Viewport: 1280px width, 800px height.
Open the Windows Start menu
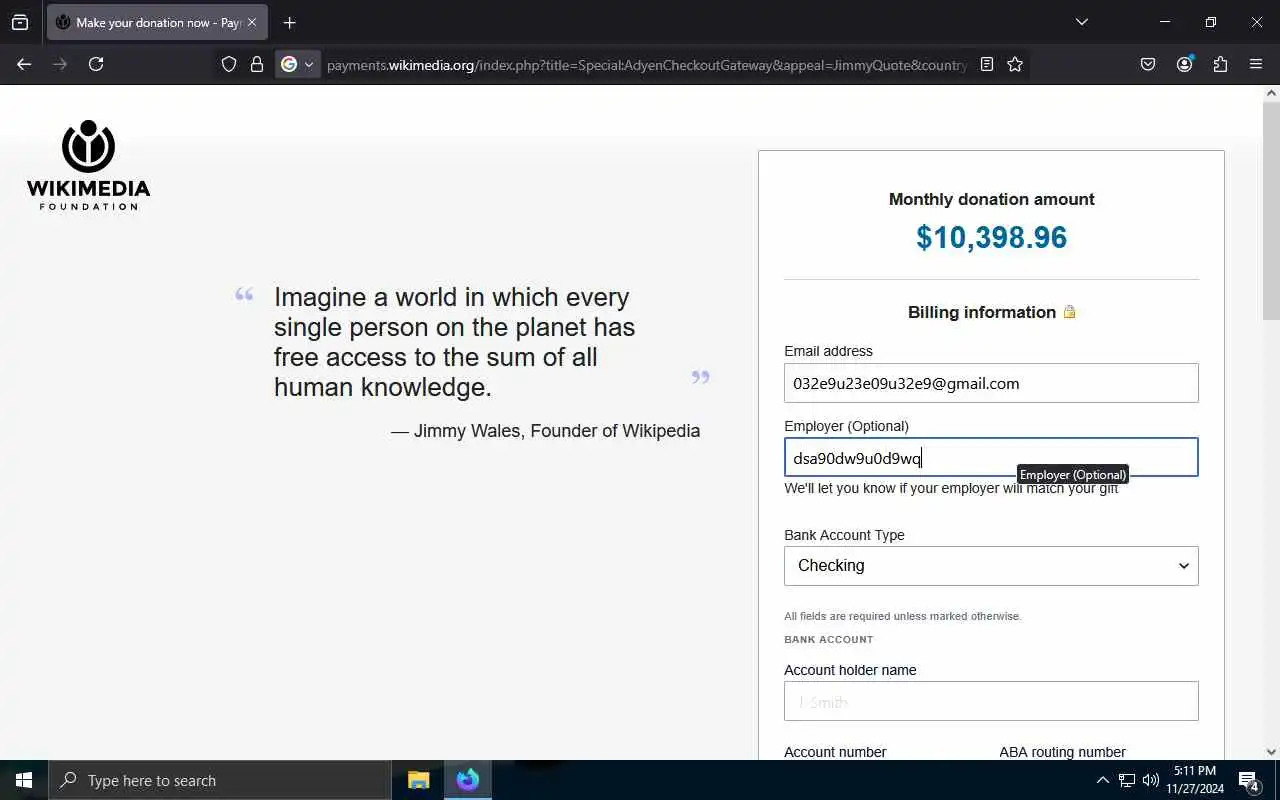[x=24, y=780]
